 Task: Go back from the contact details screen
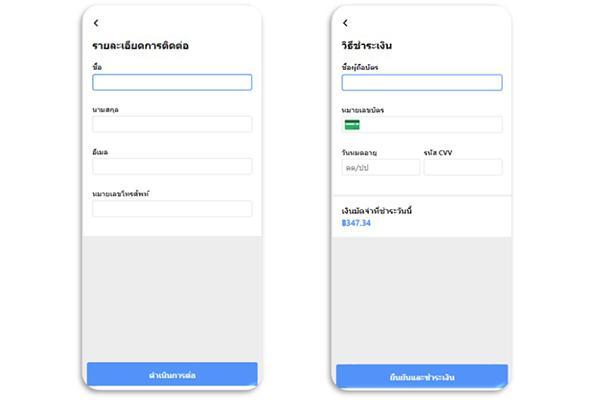pos(96,23)
